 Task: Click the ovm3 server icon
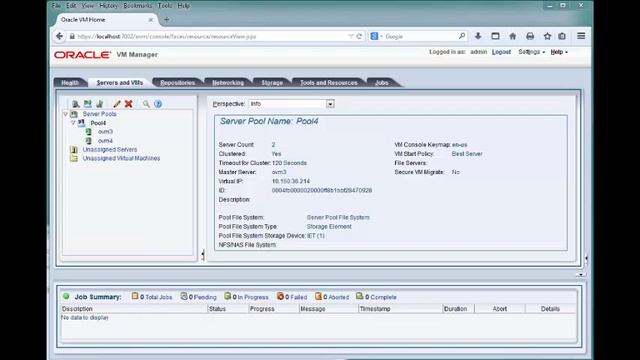pyautogui.click(x=89, y=132)
